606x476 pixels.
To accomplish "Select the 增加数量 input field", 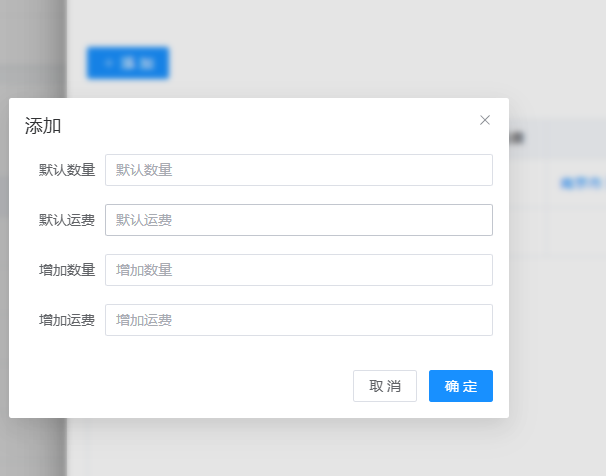I will (x=298, y=270).
